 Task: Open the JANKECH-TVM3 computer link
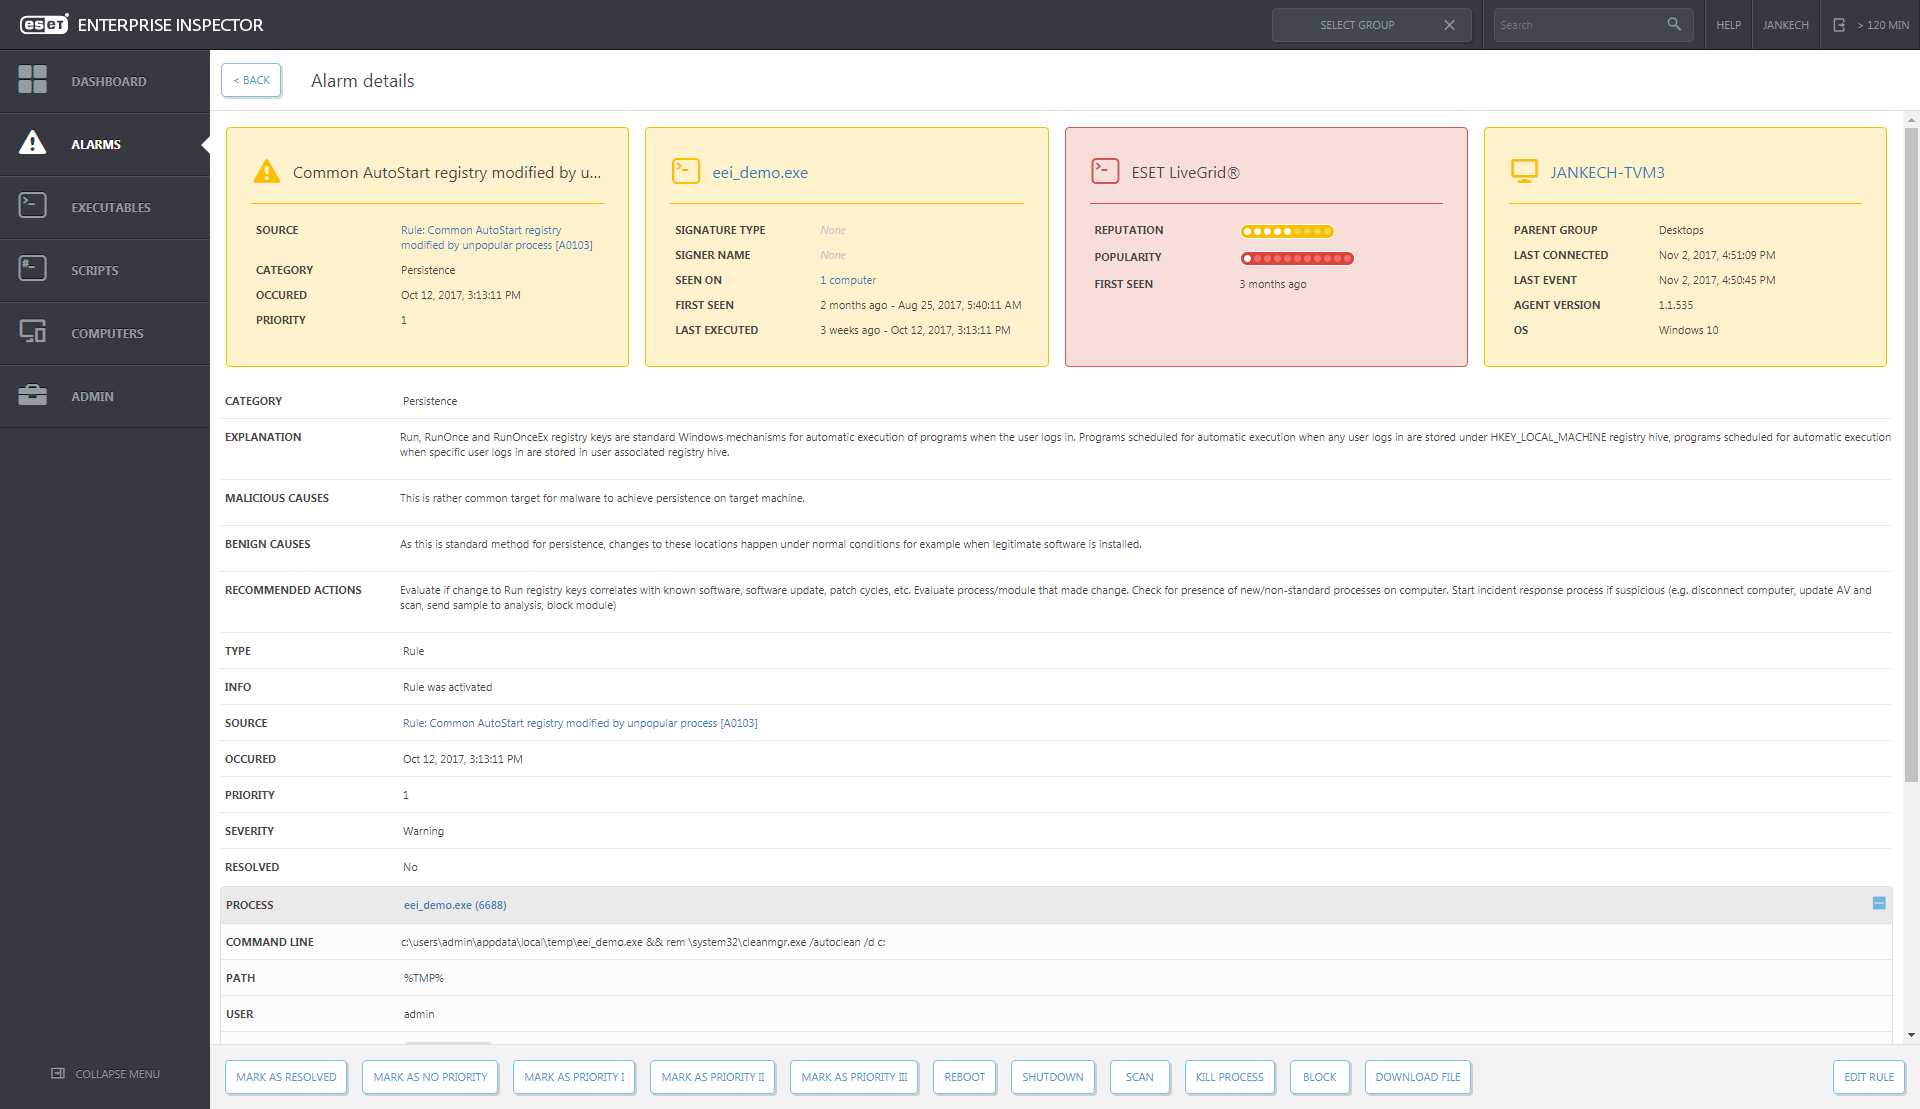tap(1608, 172)
